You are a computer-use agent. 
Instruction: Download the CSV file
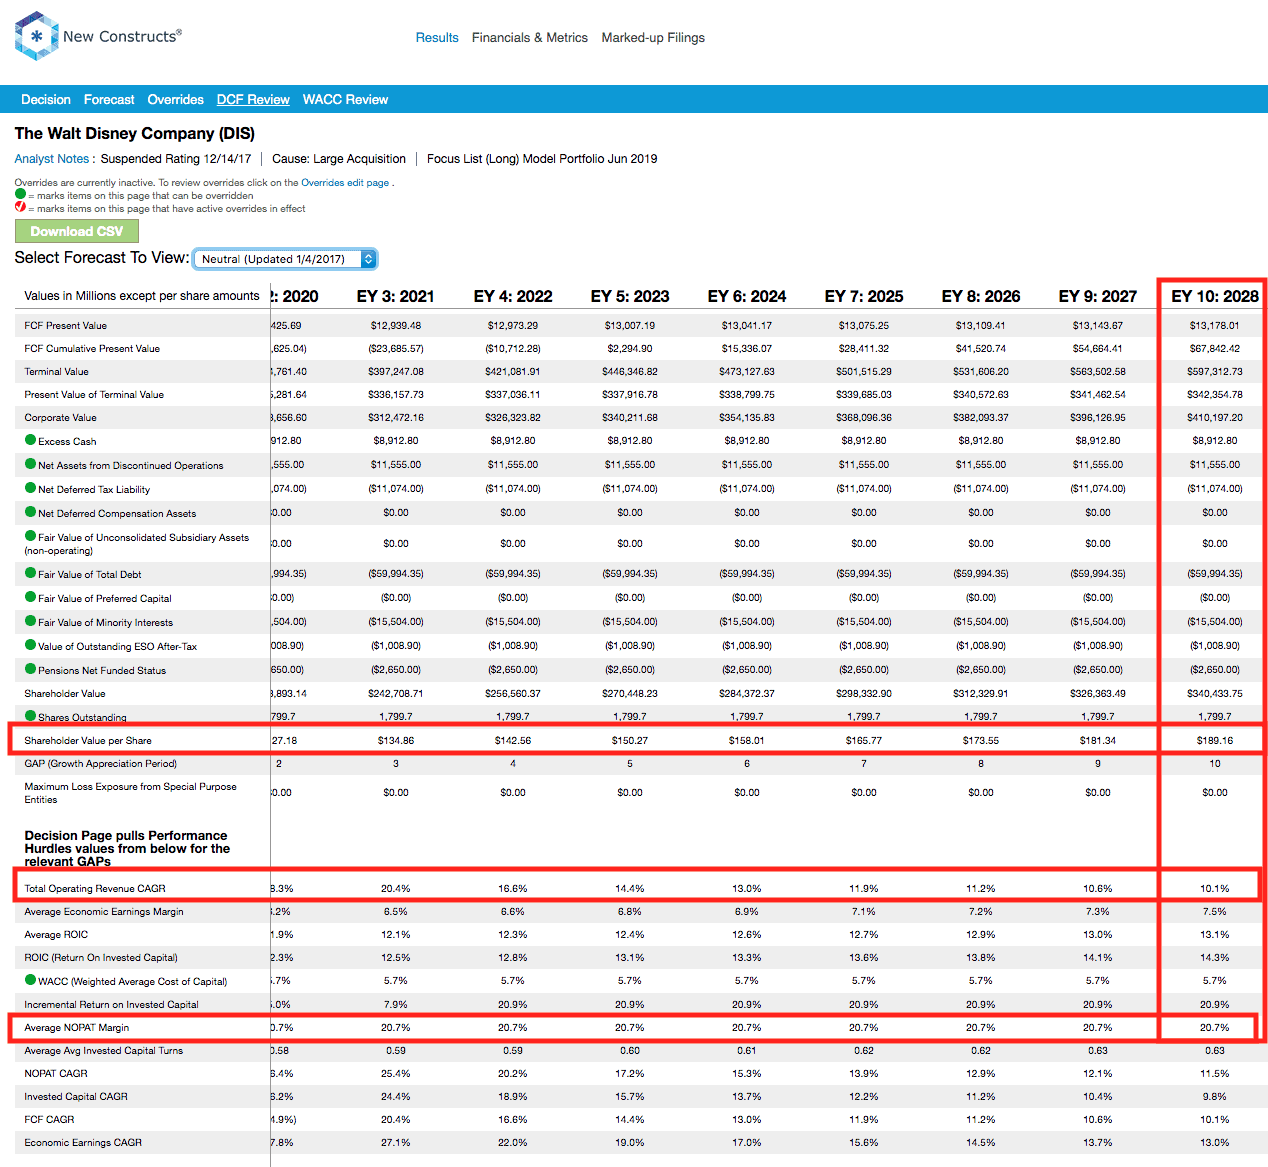(x=77, y=231)
